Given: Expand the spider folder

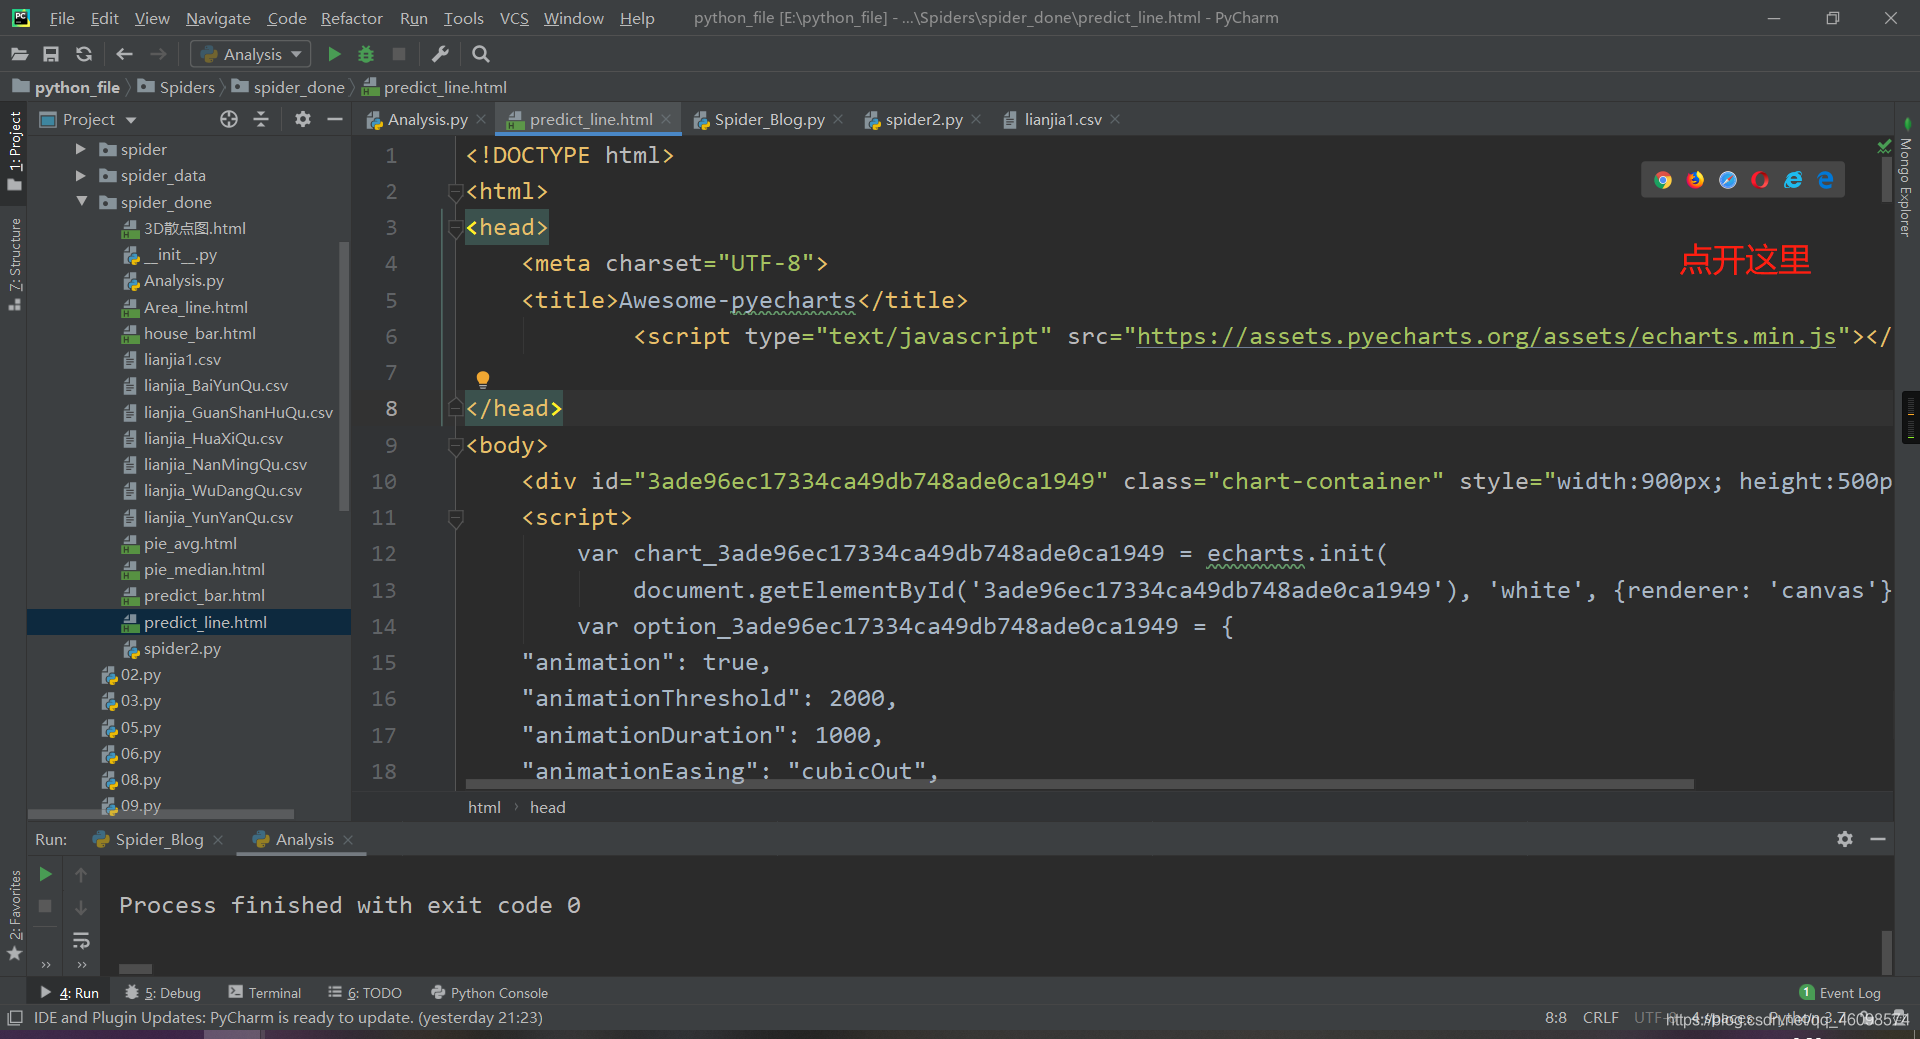Looking at the screenshot, I should click(x=81, y=149).
